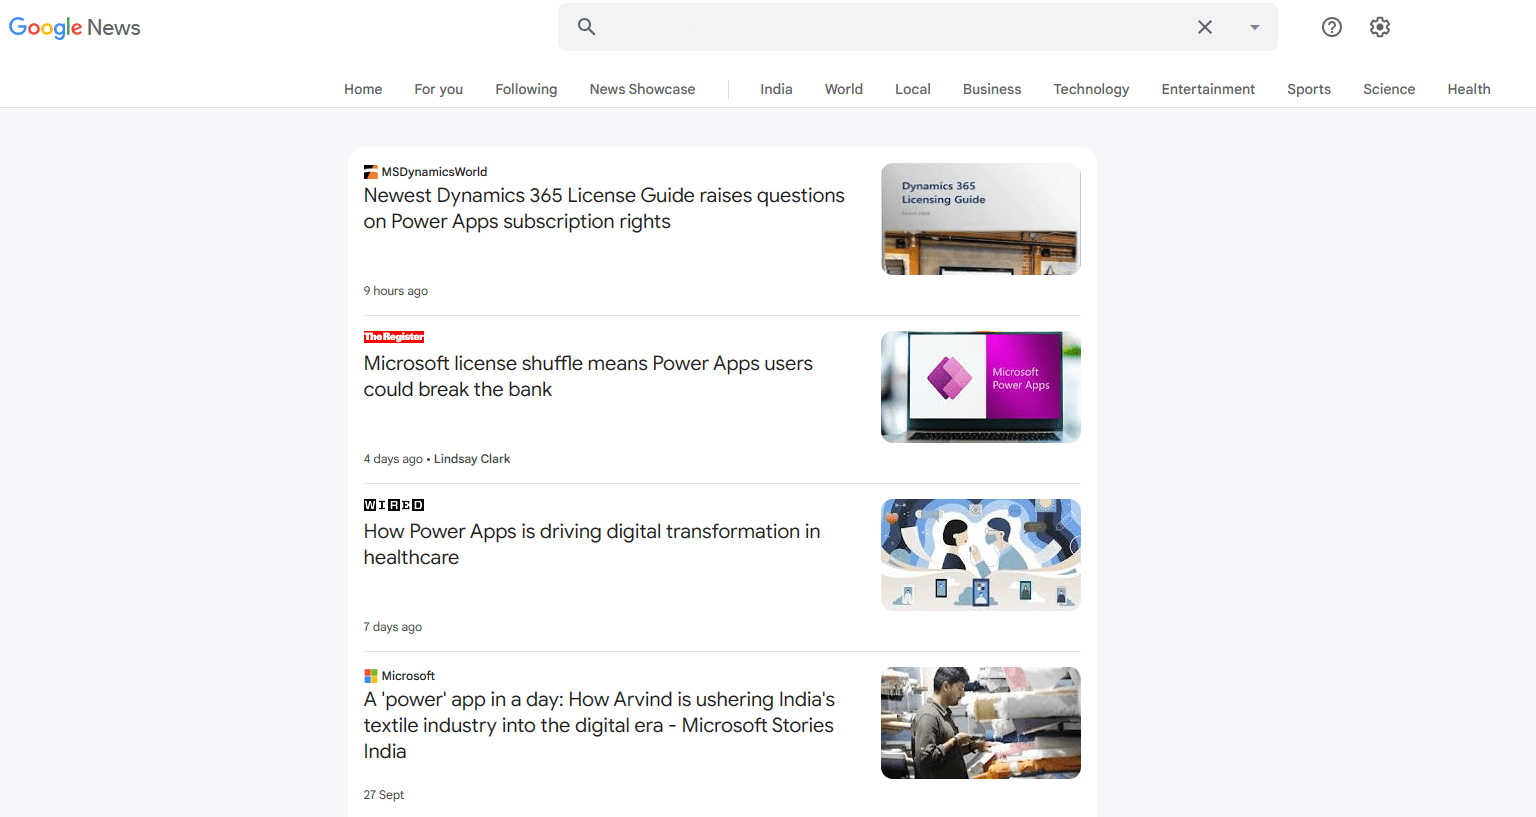Image resolution: width=1536 pixels, height=817 pixels.
Task: Open the Settings gear
Action: (1380, 27)
